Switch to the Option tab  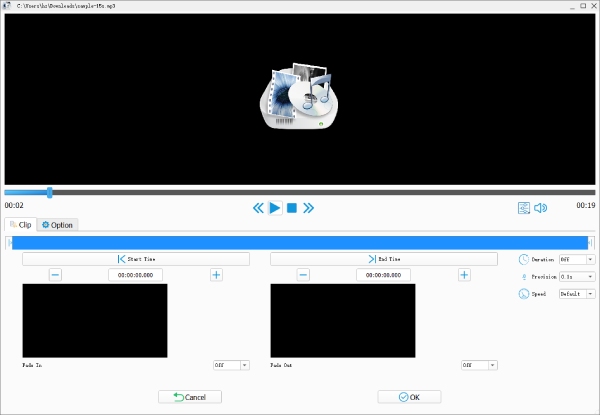(x=57, y=225)
